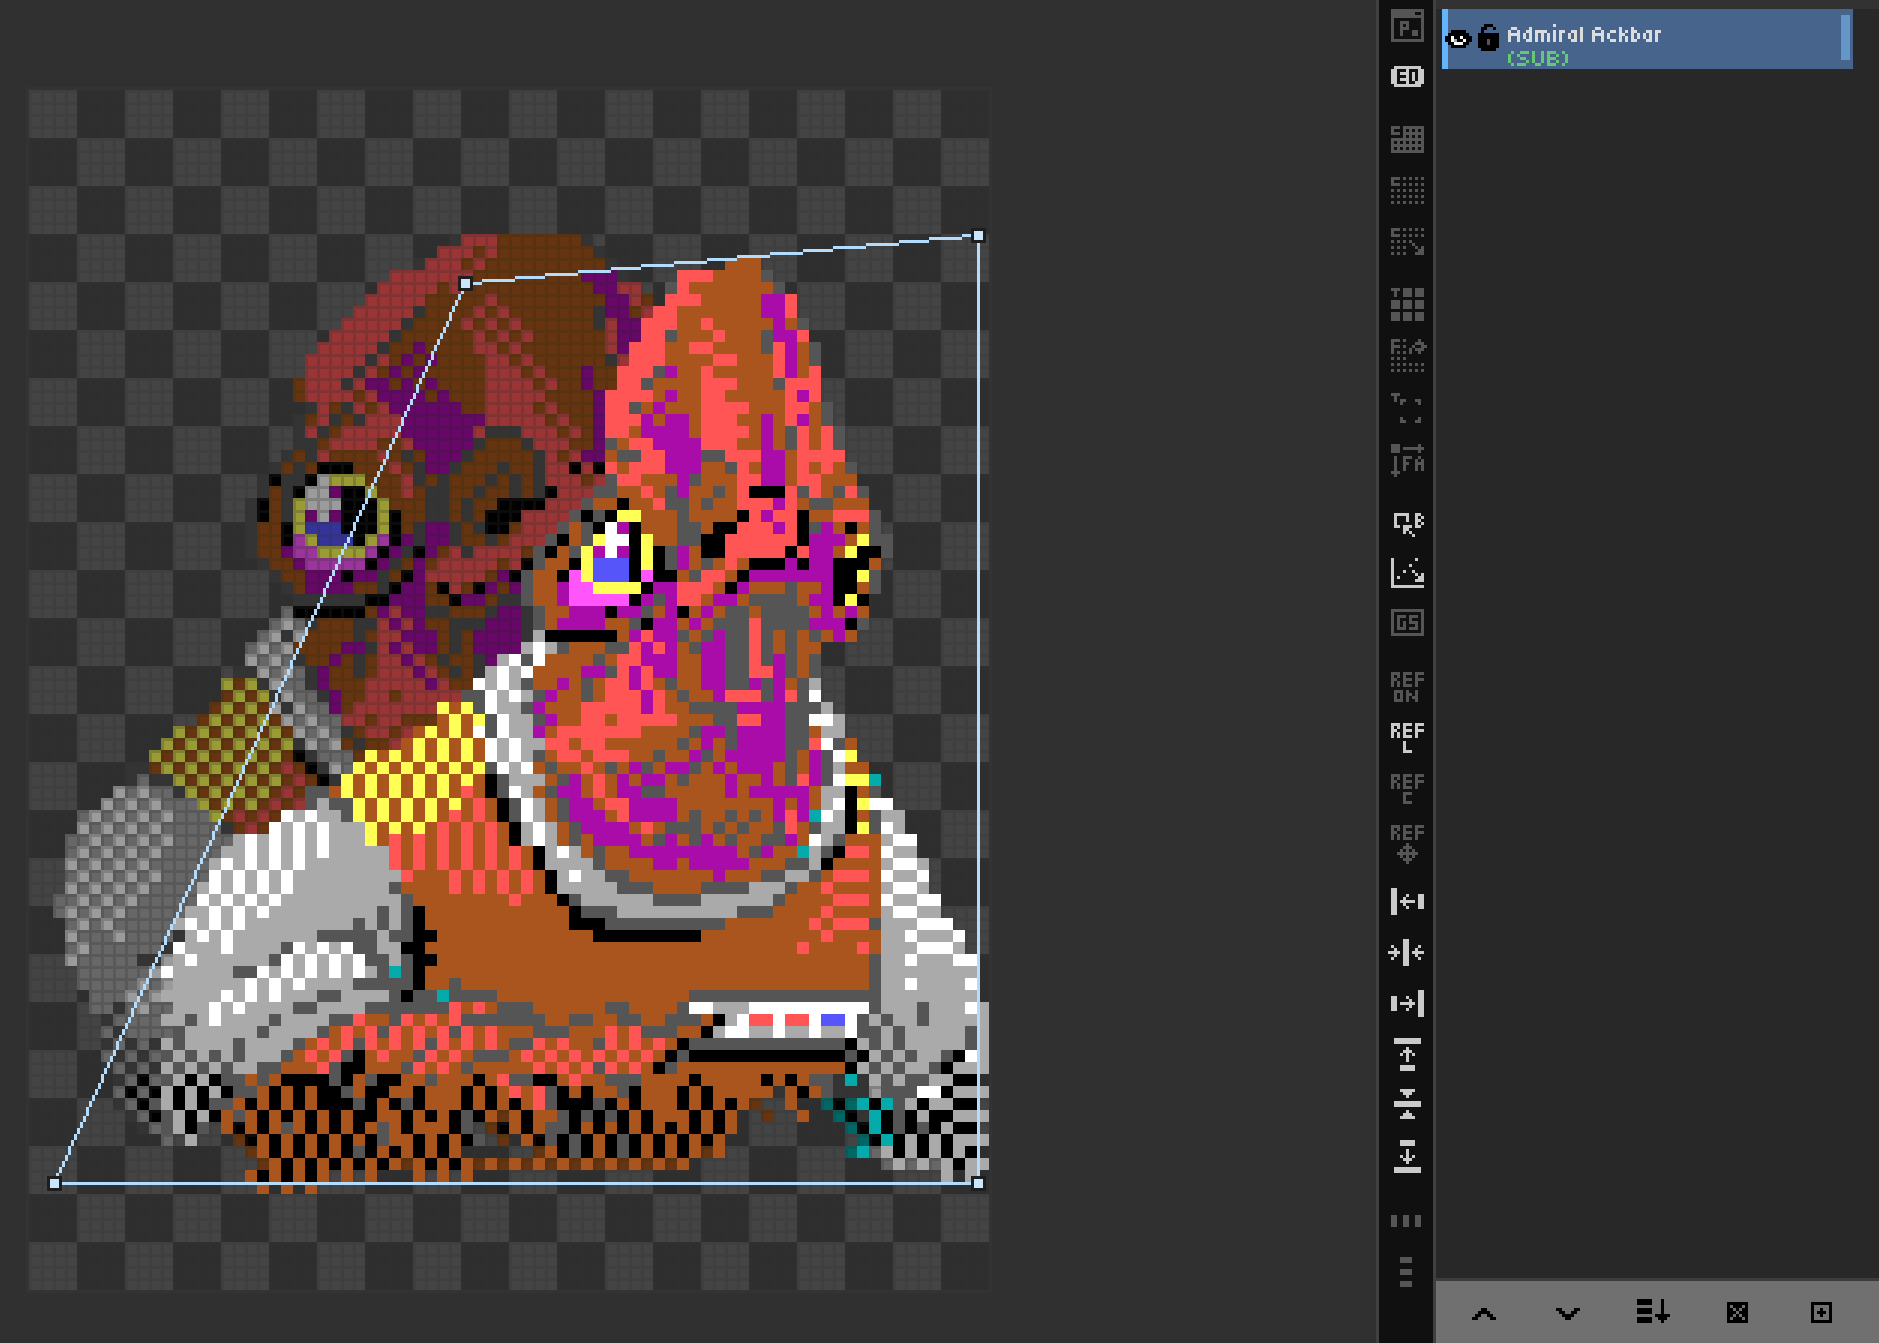The image size is (1879, 1343).
Task: Align selection to the bottom edge
Action: [1407, 1156]
